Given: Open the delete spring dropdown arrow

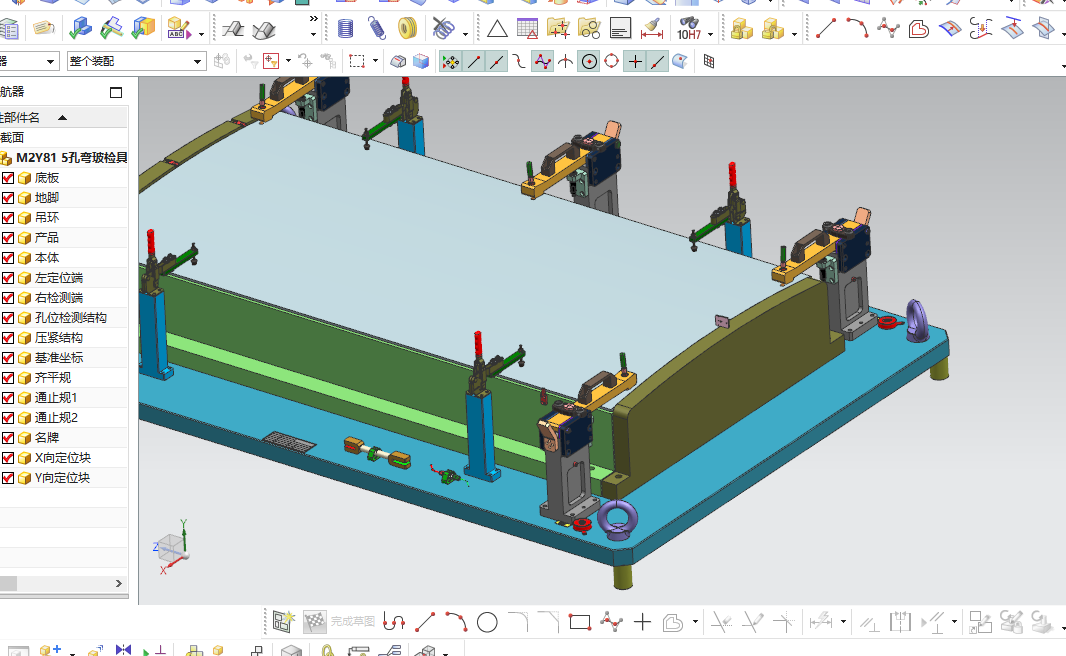Looking at the screenshot, I should pos(465,34).
